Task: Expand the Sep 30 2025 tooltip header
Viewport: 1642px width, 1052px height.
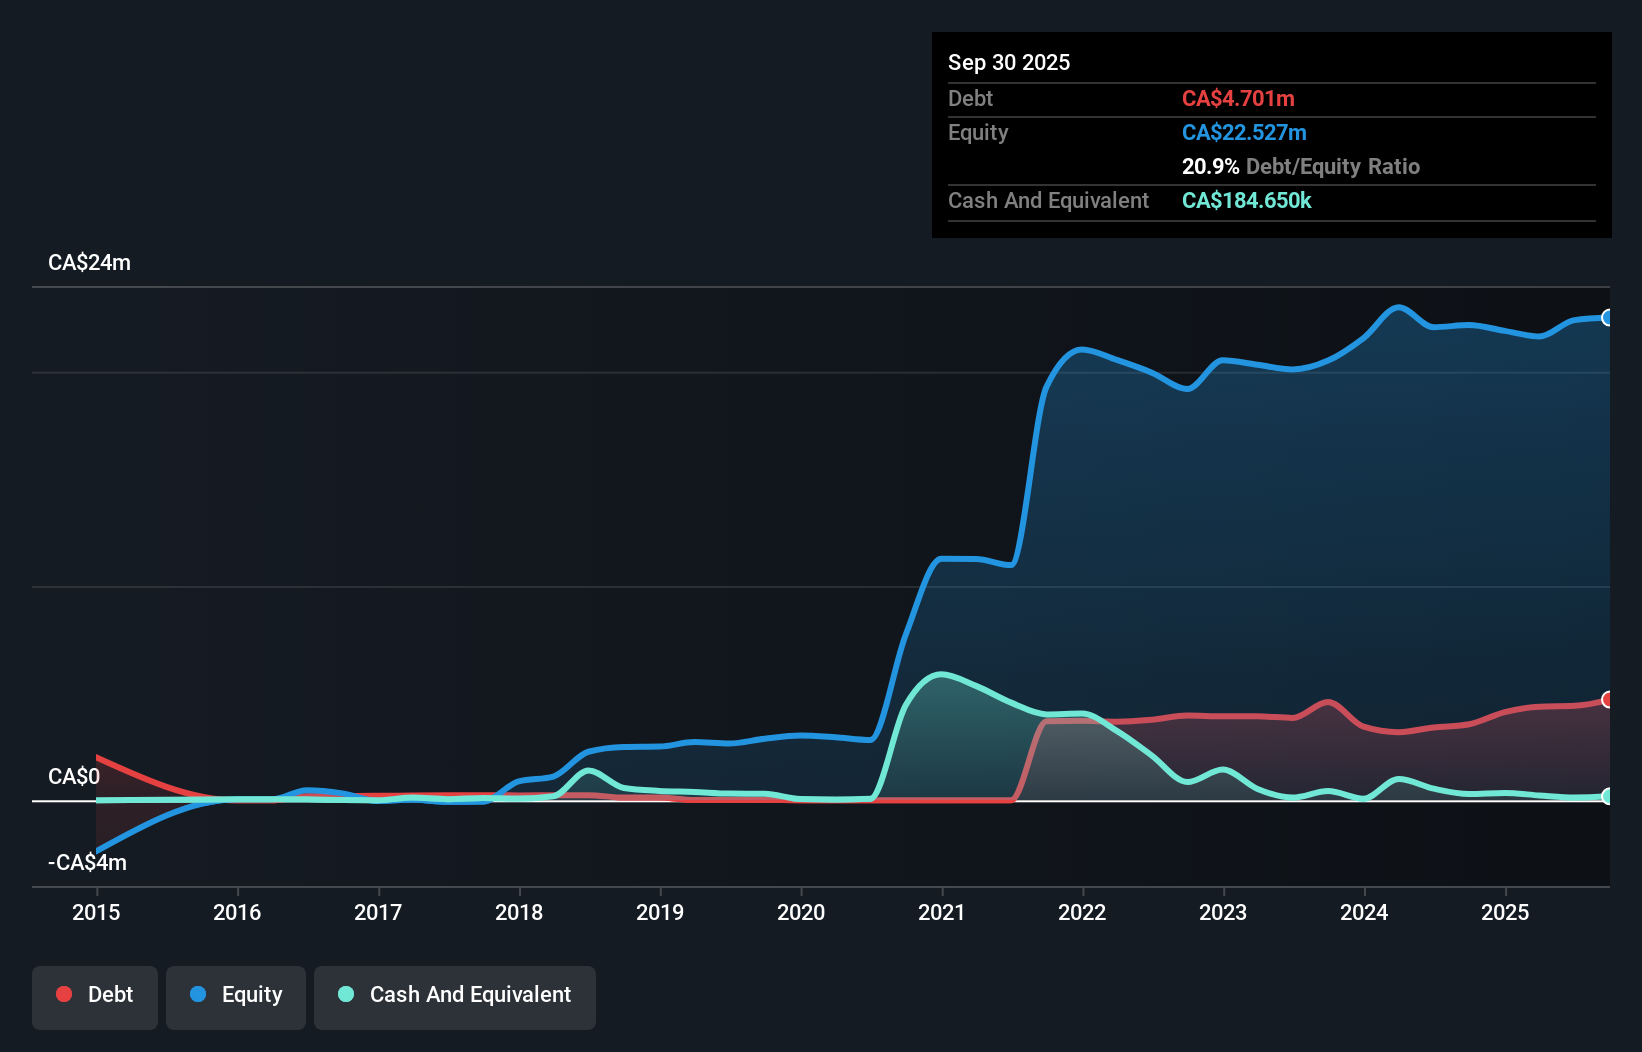Action: [x=1009, y=62]
